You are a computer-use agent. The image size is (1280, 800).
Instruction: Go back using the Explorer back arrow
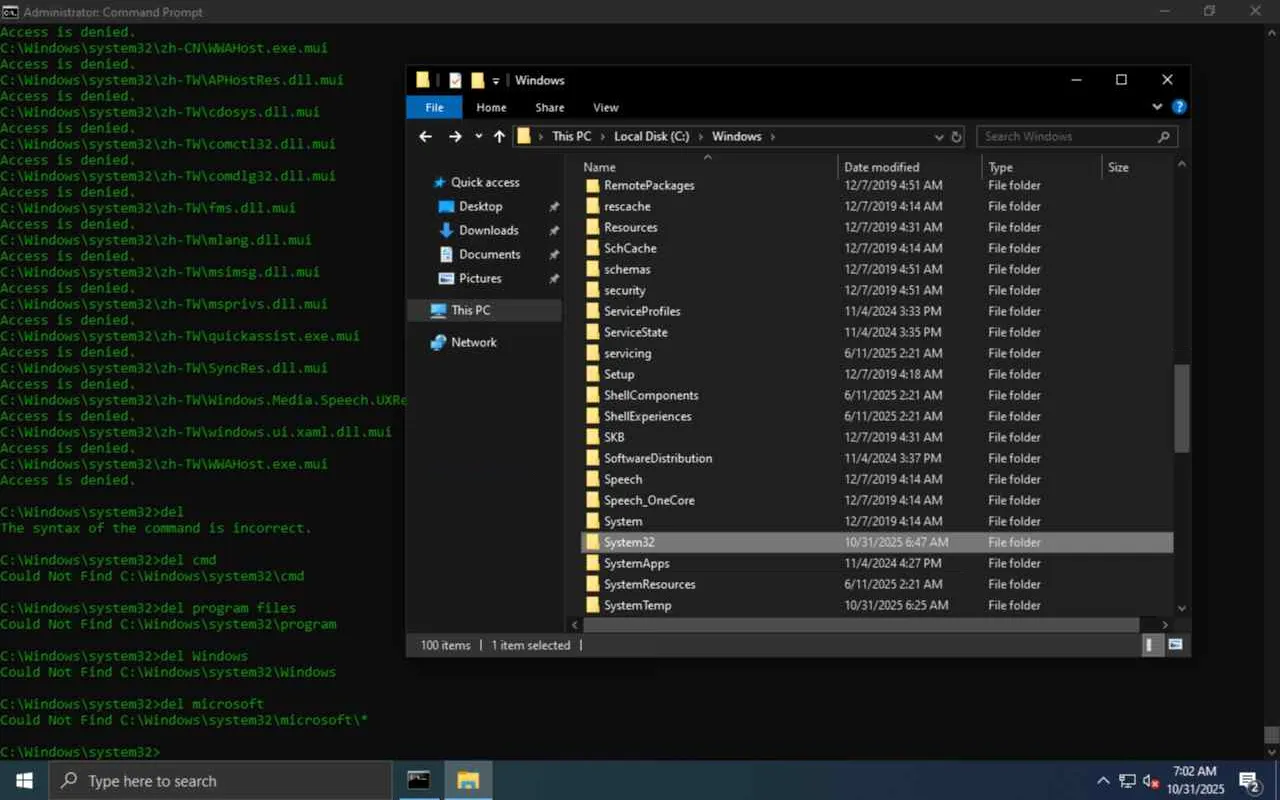(x=426, y=137)
